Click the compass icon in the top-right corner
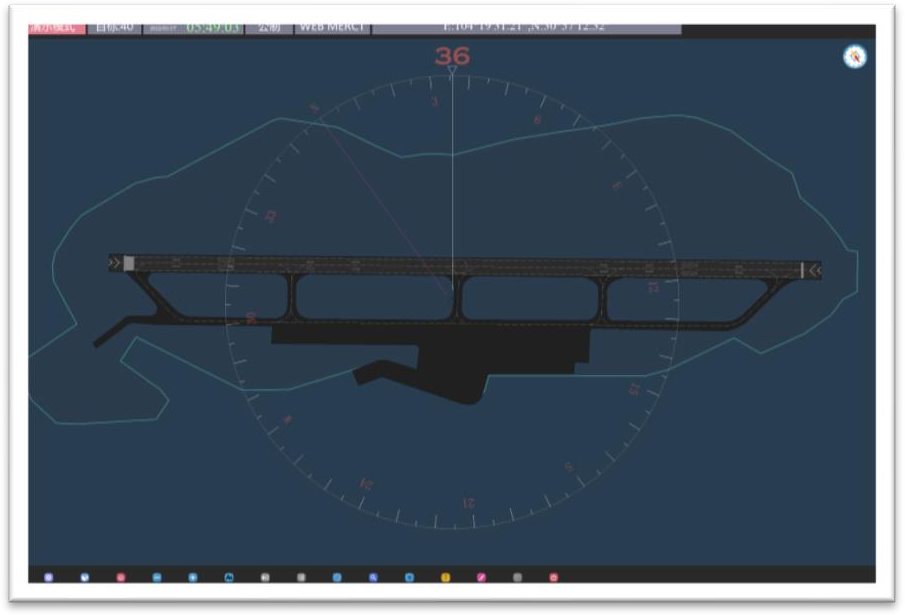Viewport: 905px width, 615px height. click(854, 57)
